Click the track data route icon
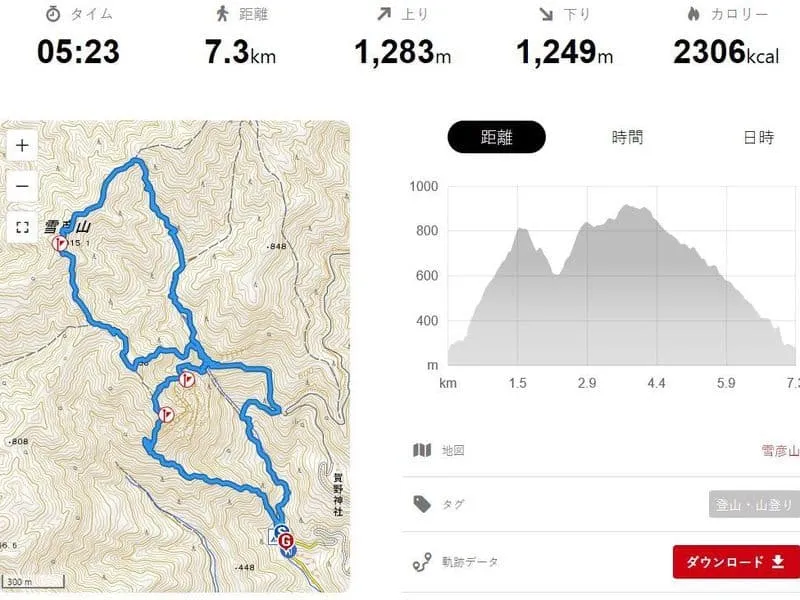The image size is (800, 600). click(x=421, y=561)
